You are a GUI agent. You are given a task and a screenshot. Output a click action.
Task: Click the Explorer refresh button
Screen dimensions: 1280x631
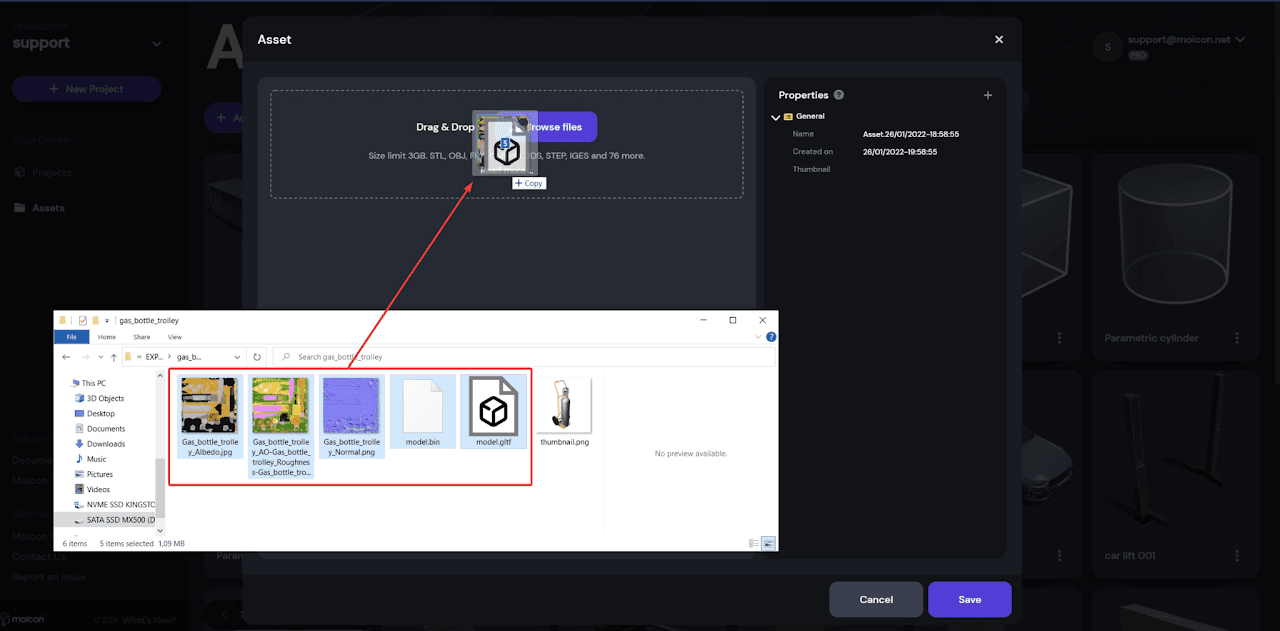[257, 356]
